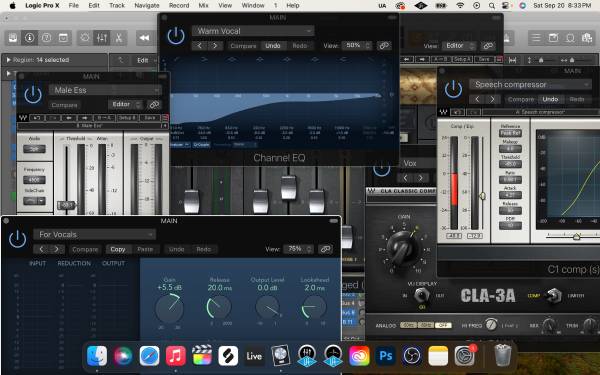Open the Male Ess preset dropdown
The image size is (600, 375).
tap(105, 90)
